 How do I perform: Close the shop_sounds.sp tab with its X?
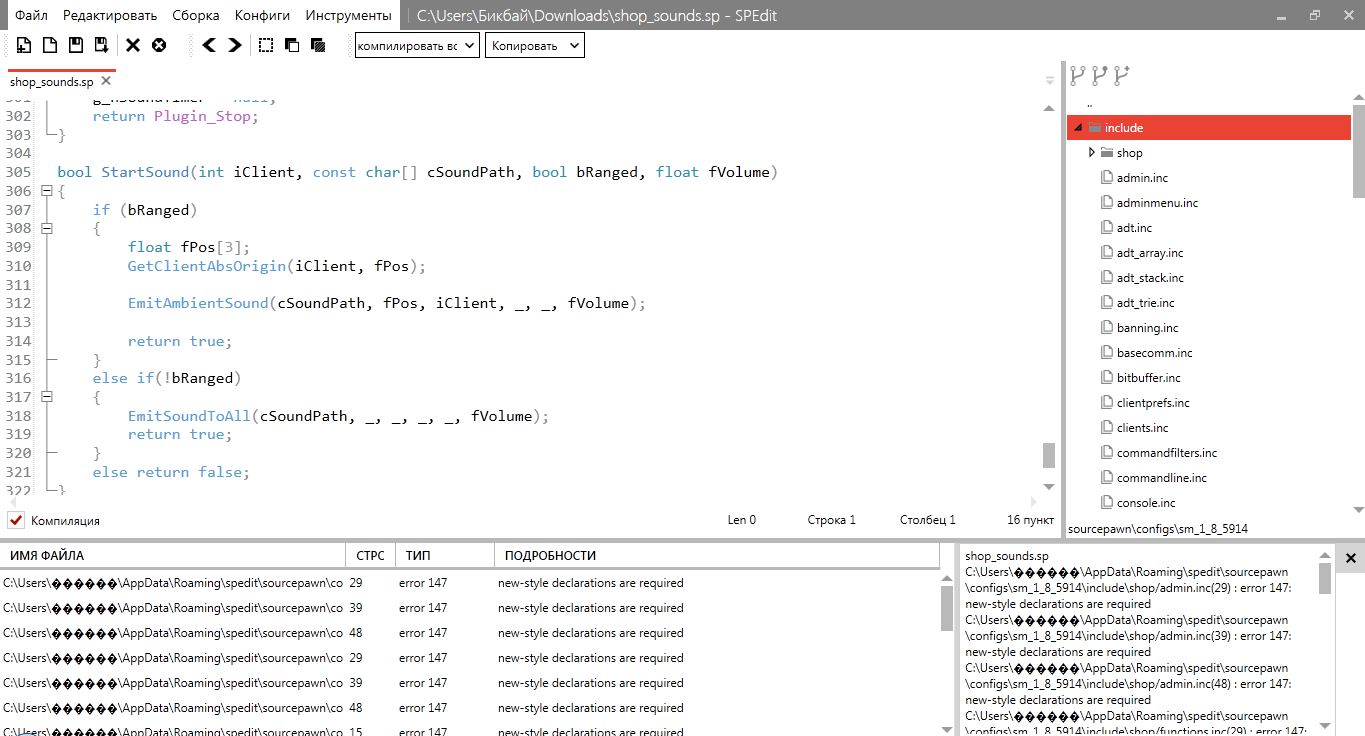(x=106, y=82)
